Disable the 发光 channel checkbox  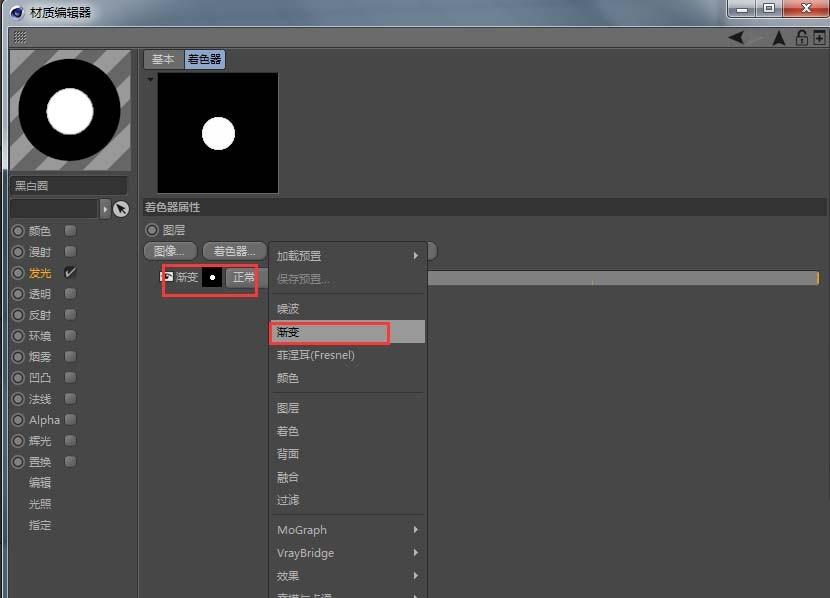pos(69,272)
